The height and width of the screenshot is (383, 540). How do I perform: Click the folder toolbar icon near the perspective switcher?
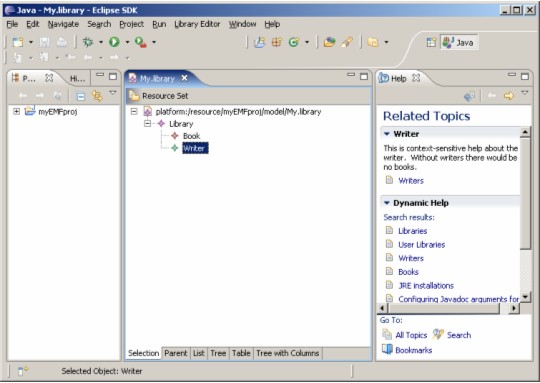coord(373,42)
